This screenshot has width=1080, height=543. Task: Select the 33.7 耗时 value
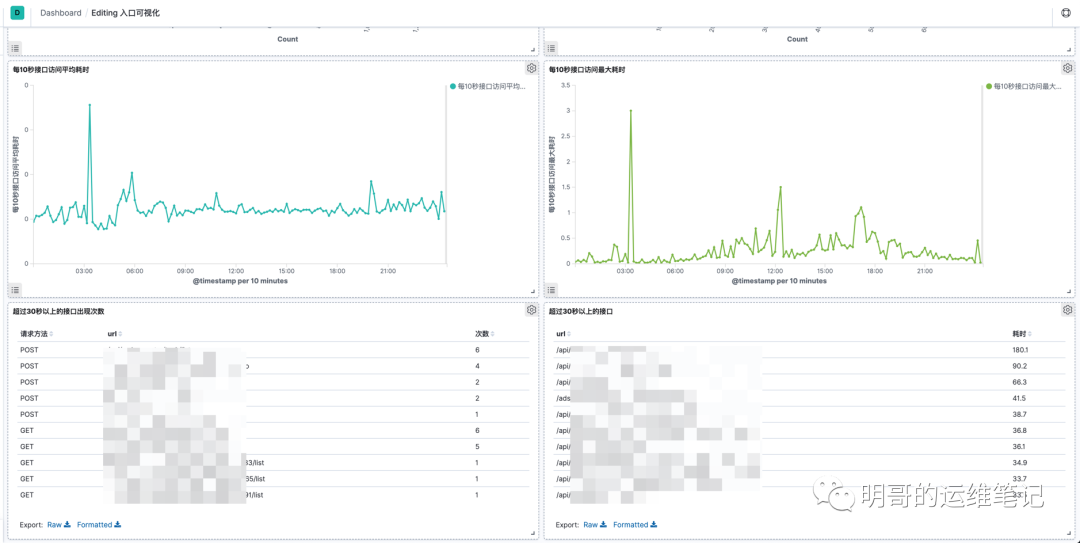(1019, 479)
